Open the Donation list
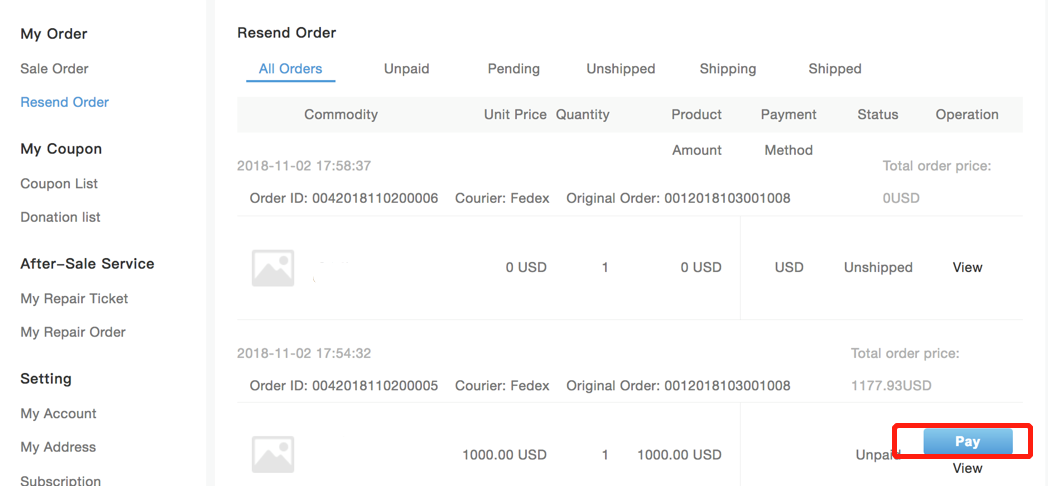The width and height of the screenshot is (1048, 486). 60,217
